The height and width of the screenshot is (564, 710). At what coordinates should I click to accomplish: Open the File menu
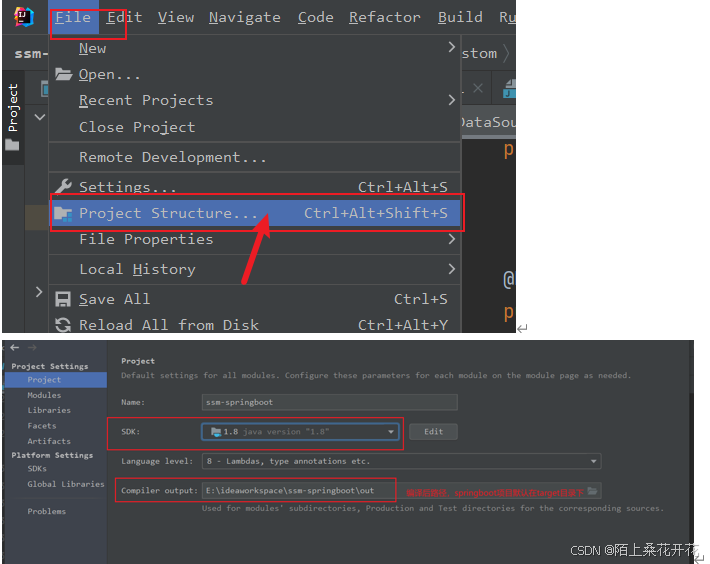pos(73,17)
